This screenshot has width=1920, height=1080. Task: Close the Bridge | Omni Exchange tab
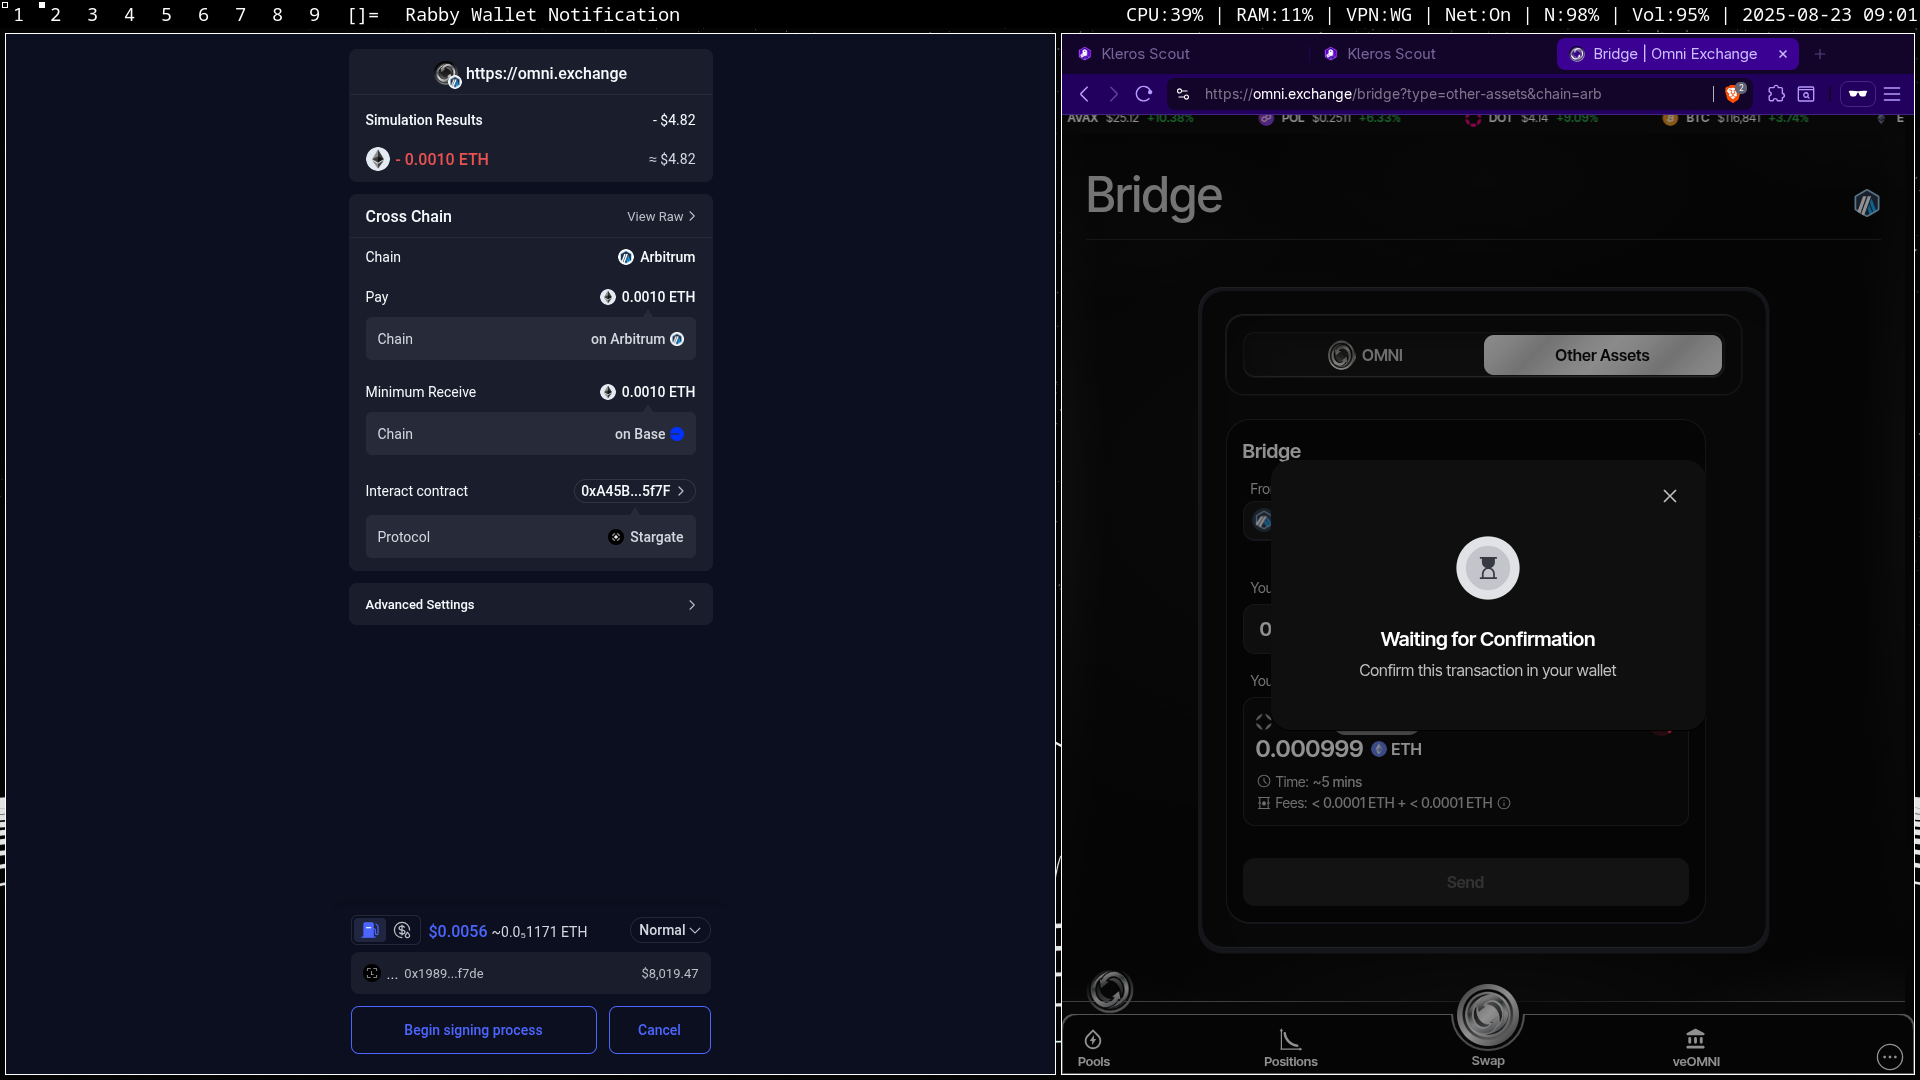point(1783,54)
